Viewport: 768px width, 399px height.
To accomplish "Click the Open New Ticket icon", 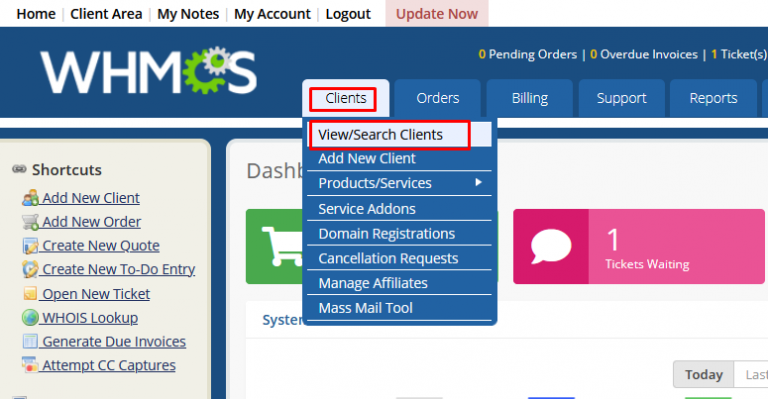I will click(30, 293).
